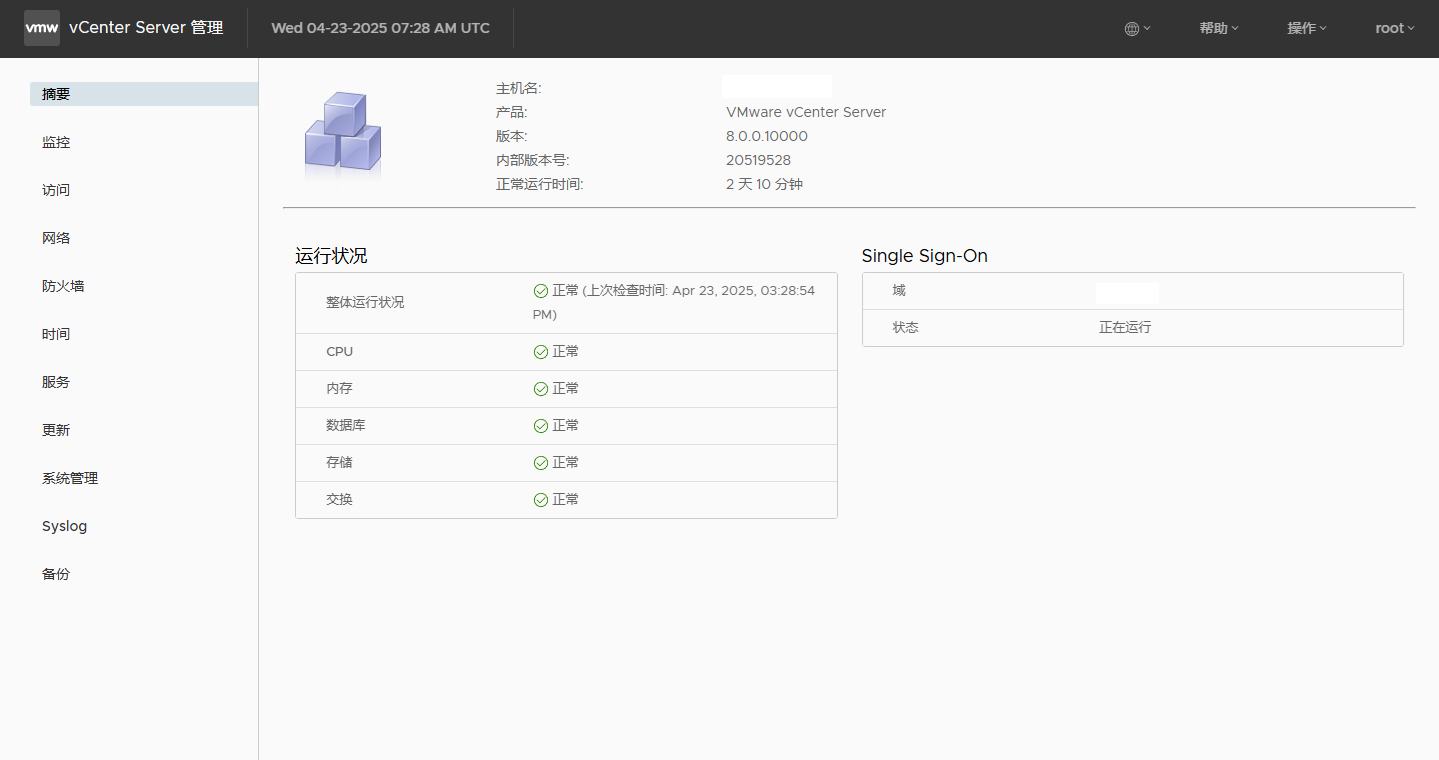Viewport: 1439px width, 760px height.
Task: Click the vCenter Server 管理 title
Action: click(146, 28)
